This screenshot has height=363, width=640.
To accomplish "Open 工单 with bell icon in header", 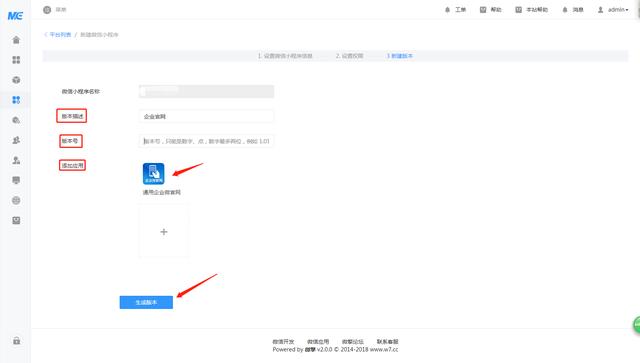I will [x=455, y=9].
